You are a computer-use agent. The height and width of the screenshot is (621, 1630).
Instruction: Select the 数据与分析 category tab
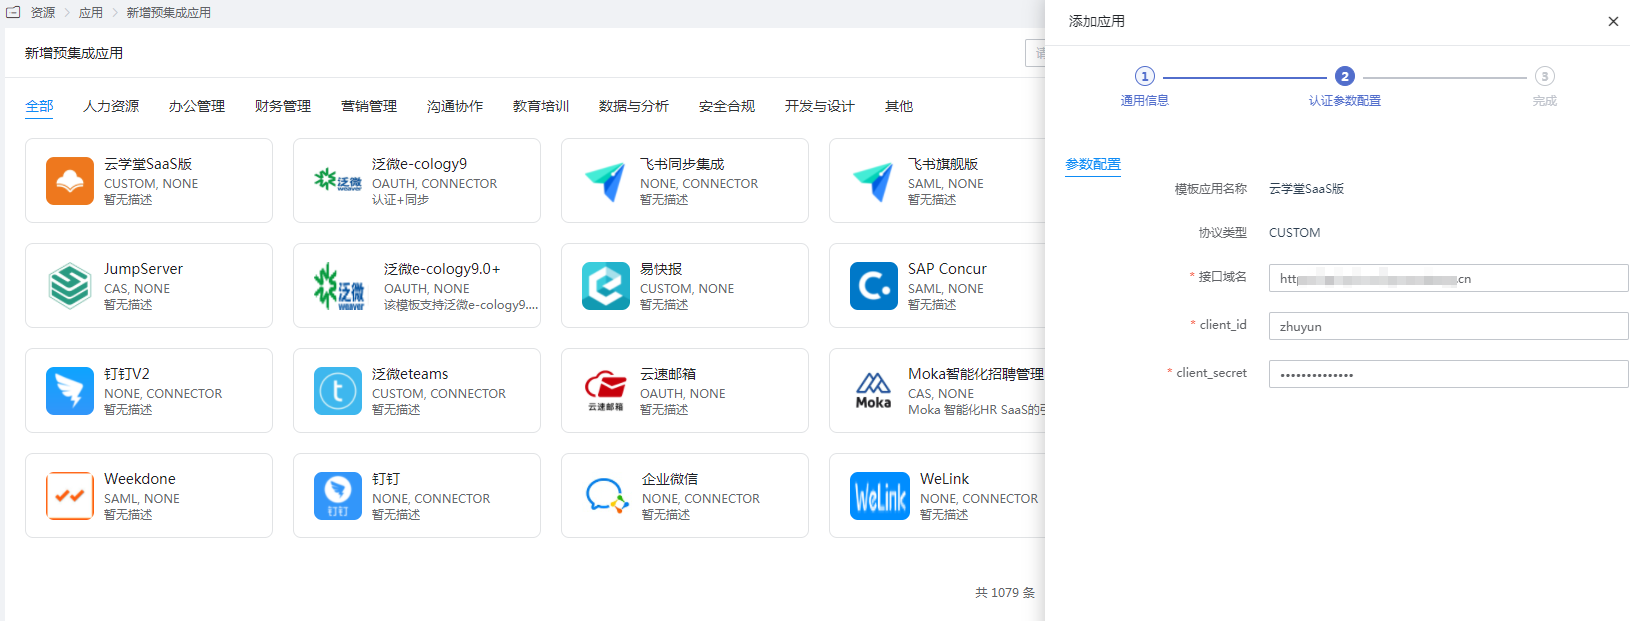634,106
